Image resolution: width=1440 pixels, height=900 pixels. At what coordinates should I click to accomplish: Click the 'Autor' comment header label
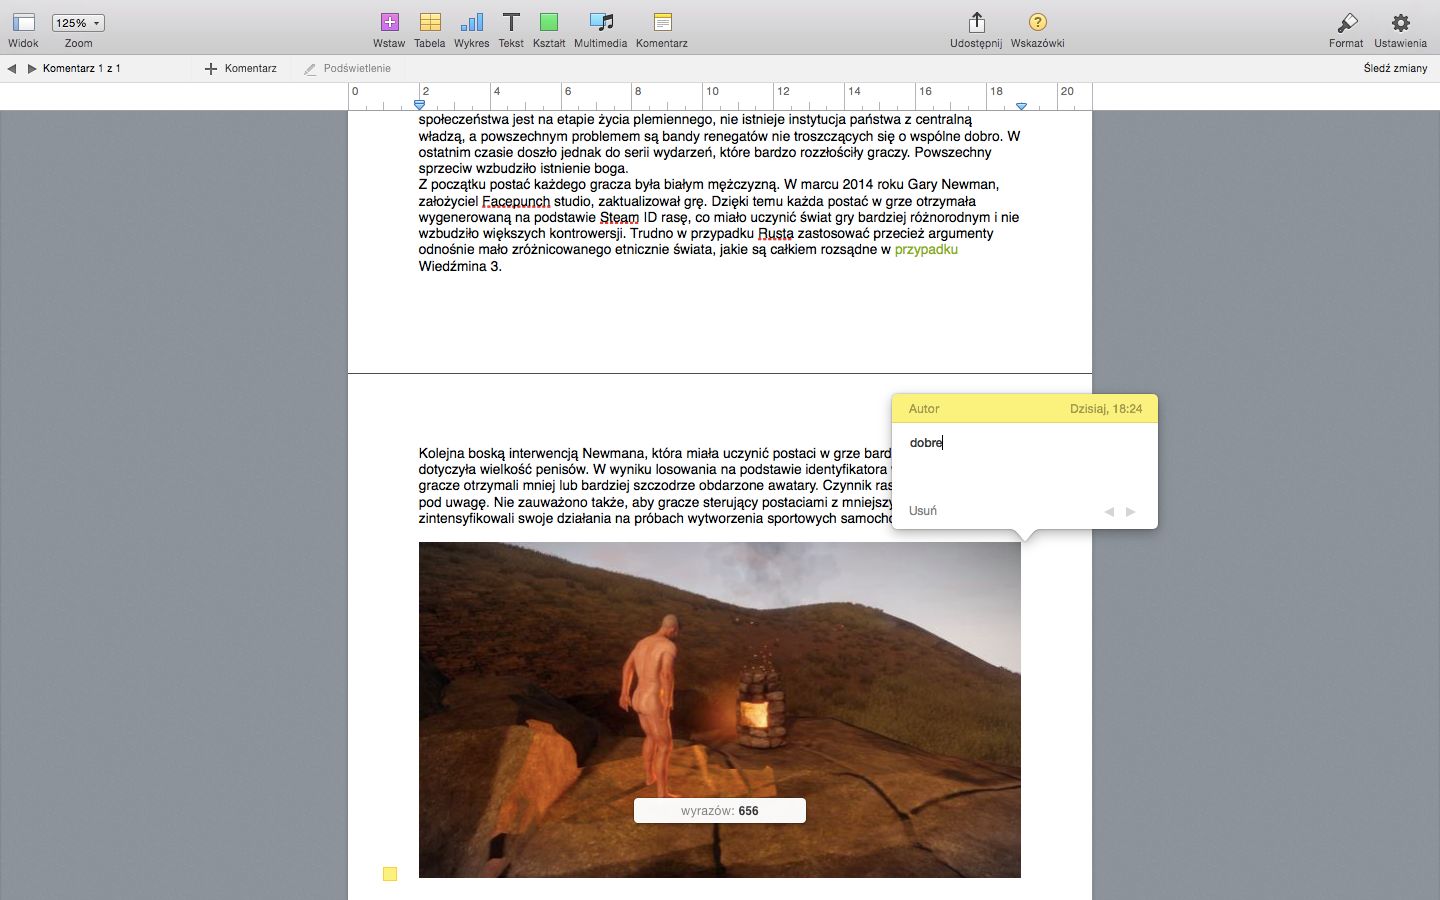tap(924, 408)
